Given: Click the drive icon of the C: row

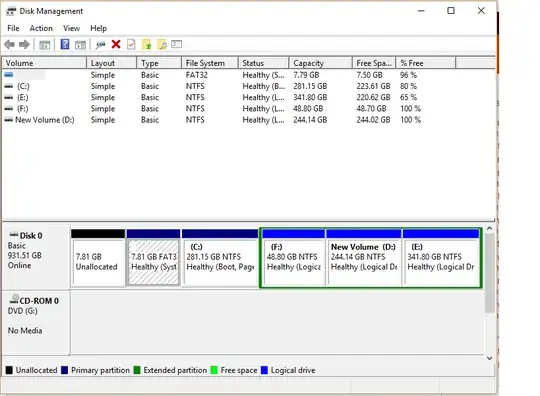Looking at the screenshot, I should (x=9, y=86).
